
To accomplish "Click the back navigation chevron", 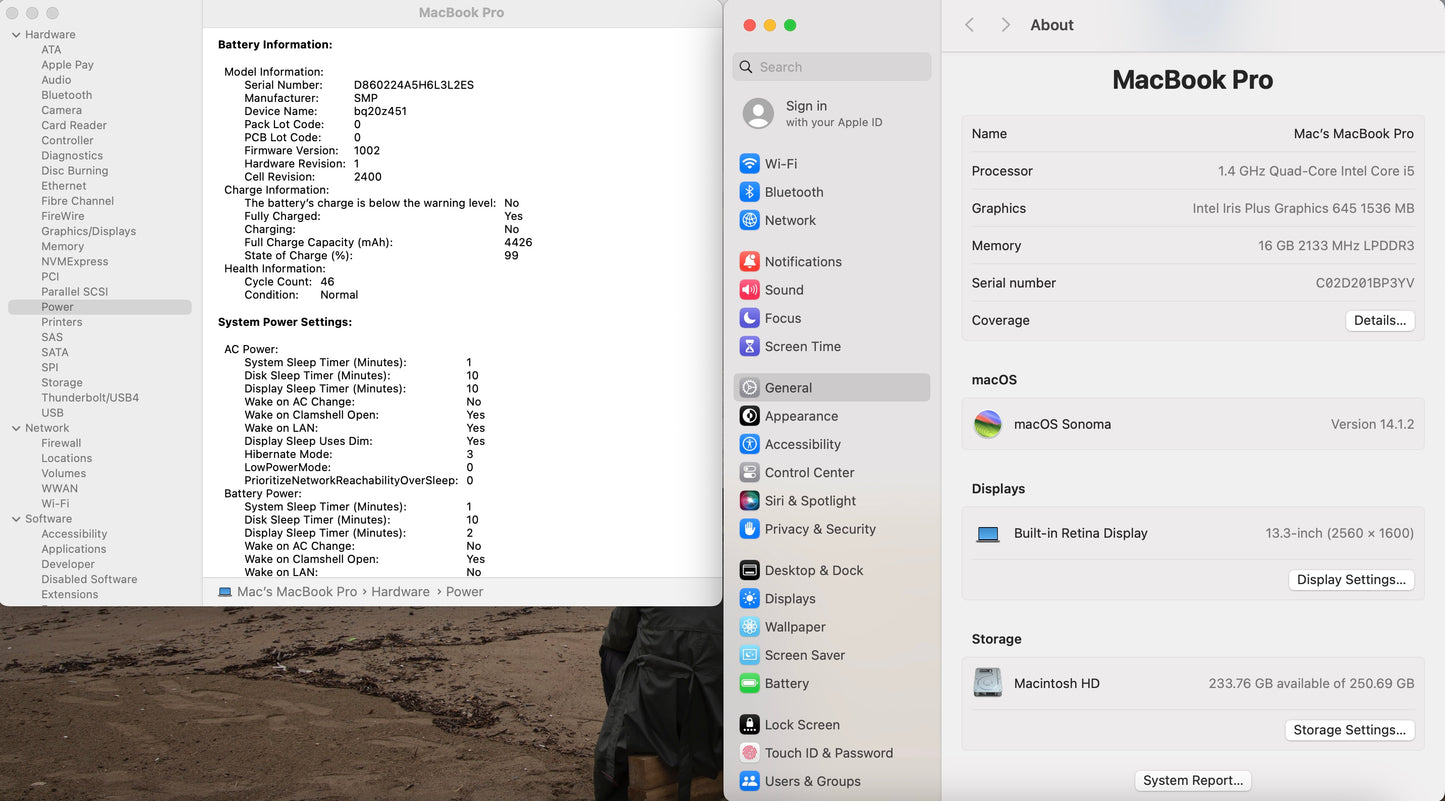I will click(x=969, y=25).
